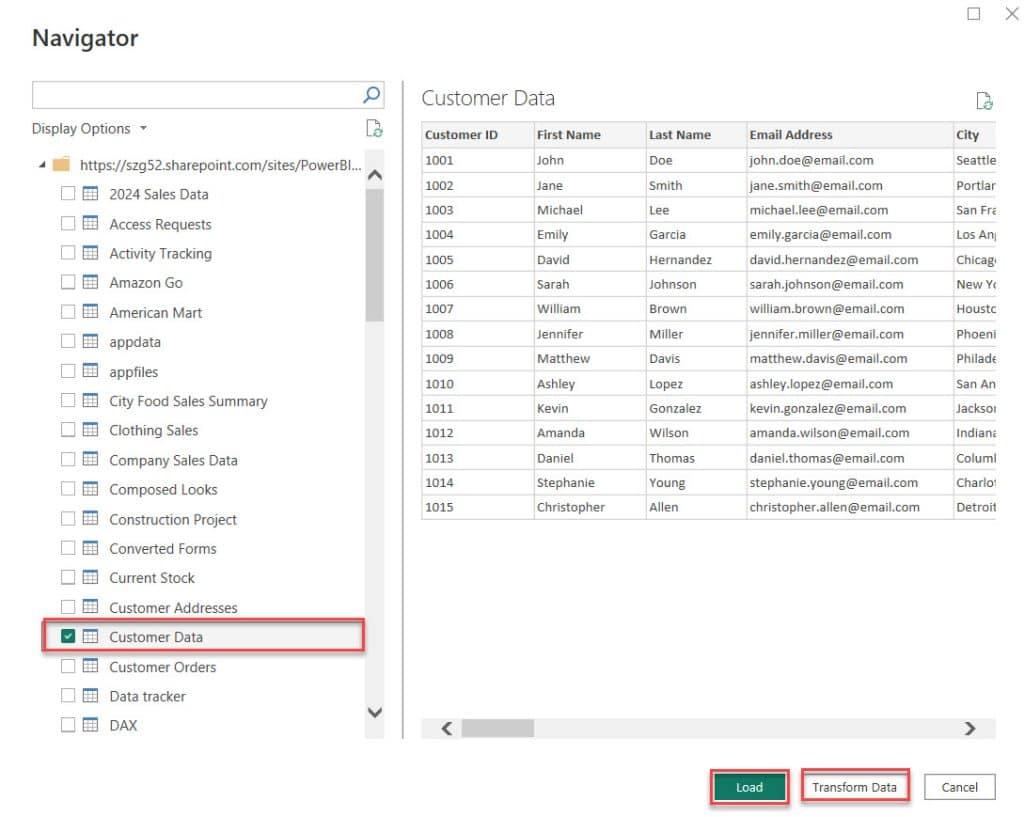The image size is (1024, 817).
Task: Click the table icon for Data tracker
Action: (x=91, y=696)
